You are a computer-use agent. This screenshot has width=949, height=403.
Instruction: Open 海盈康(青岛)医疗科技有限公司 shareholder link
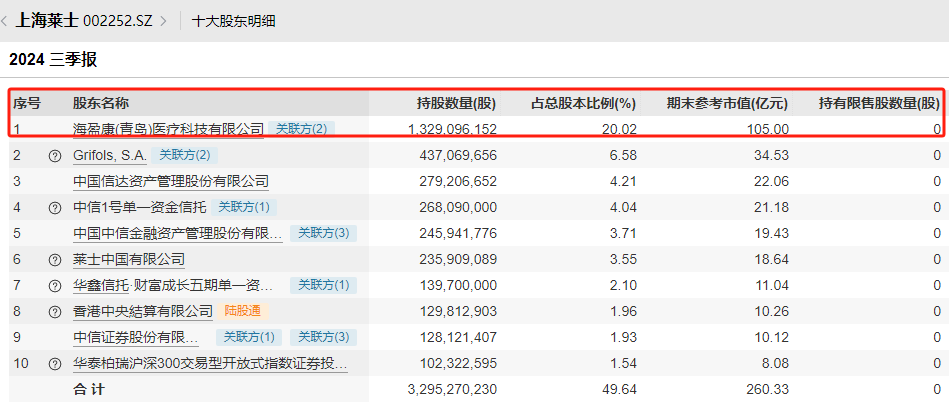168,129
